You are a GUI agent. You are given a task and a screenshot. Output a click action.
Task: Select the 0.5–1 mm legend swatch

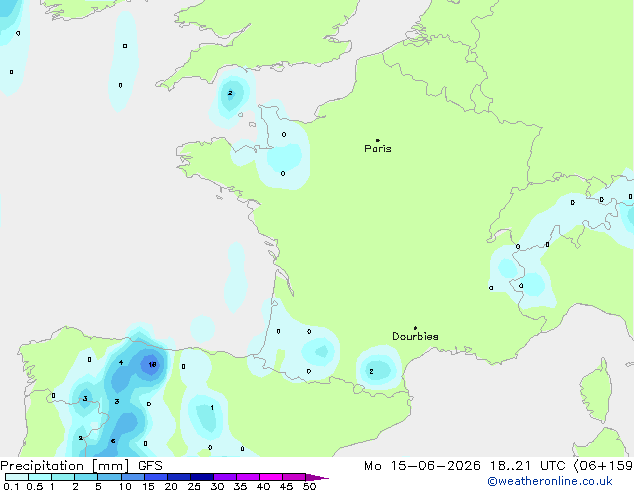[x=40, y=477]
